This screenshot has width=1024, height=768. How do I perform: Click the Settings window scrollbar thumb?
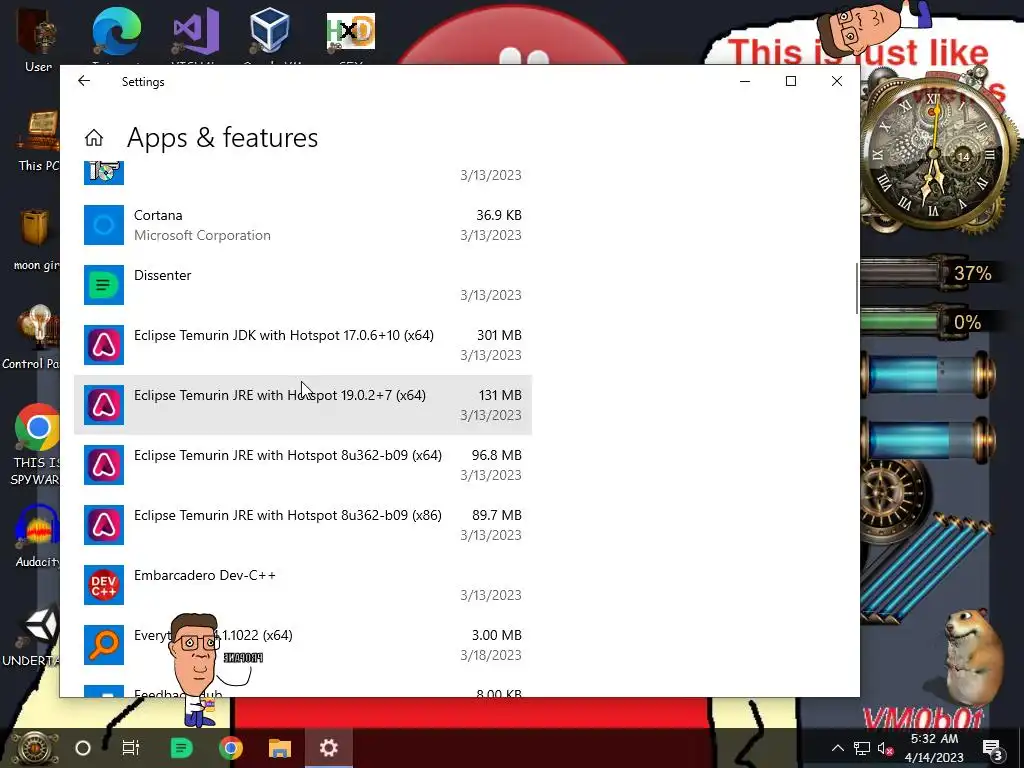click(x=857, y=288)
